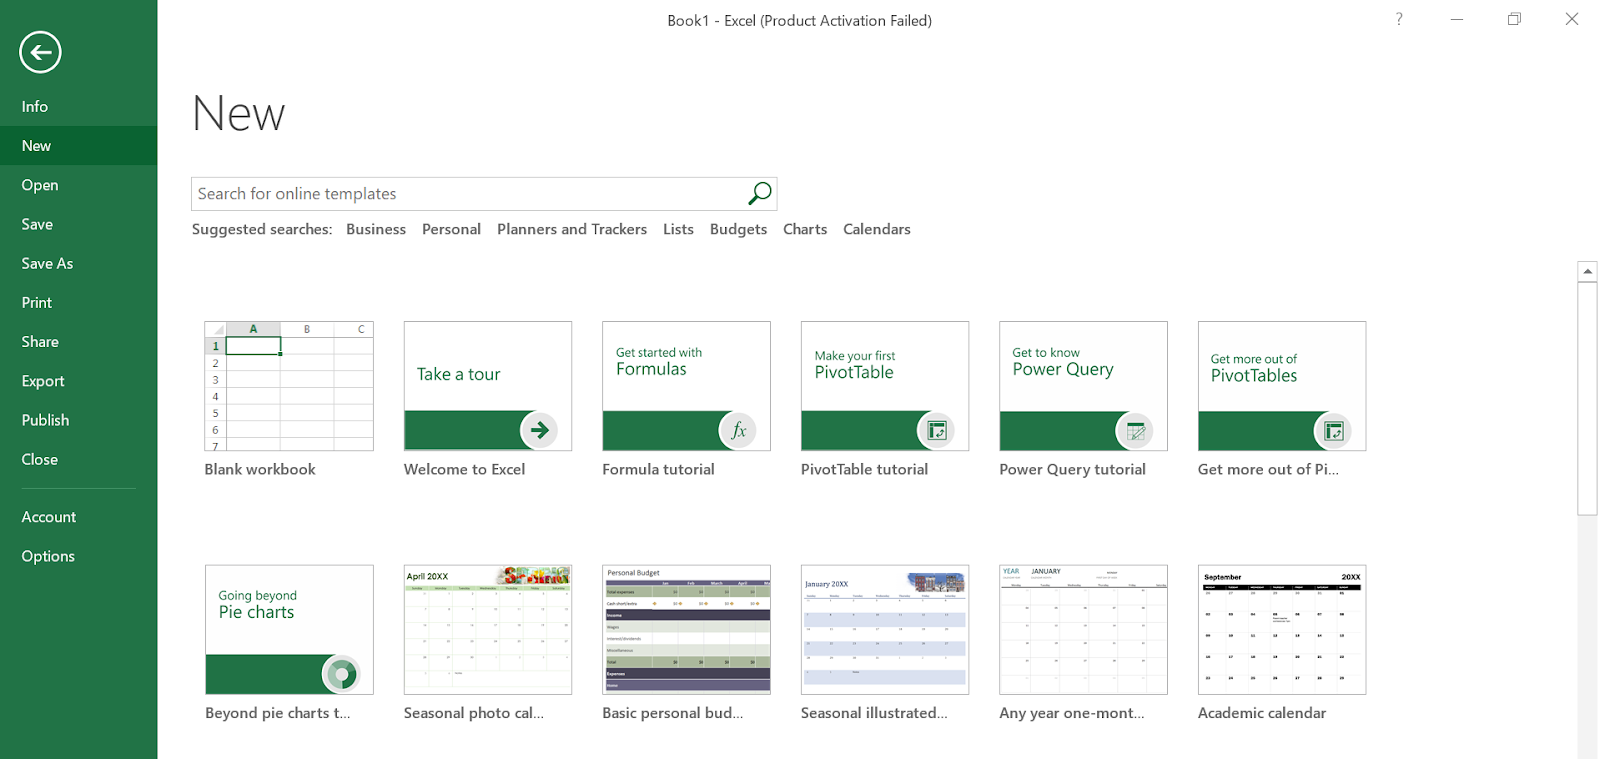Minimize the Excel window
Screen dimensions: 1600x759
pos(1457,19)
